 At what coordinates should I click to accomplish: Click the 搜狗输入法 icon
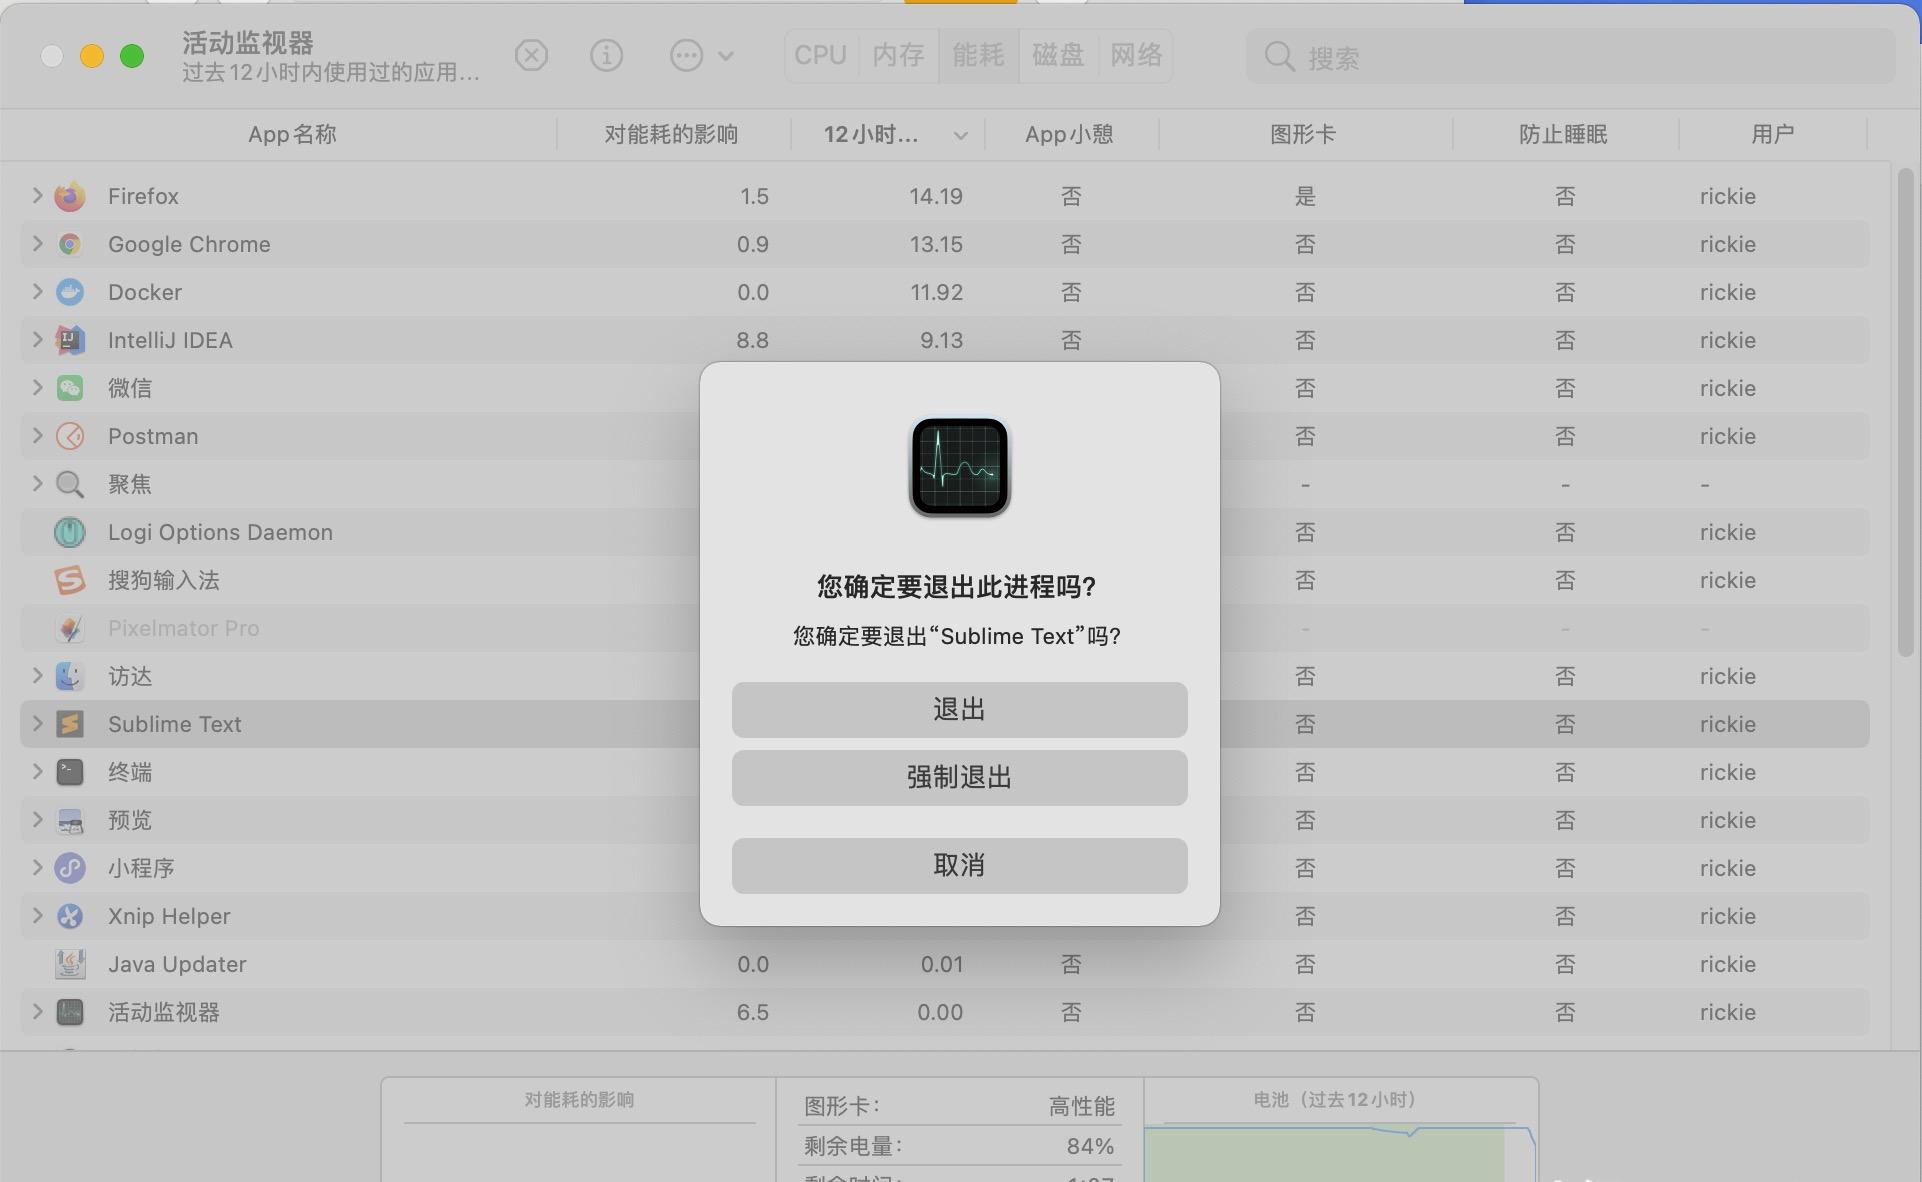click(70, 580)
